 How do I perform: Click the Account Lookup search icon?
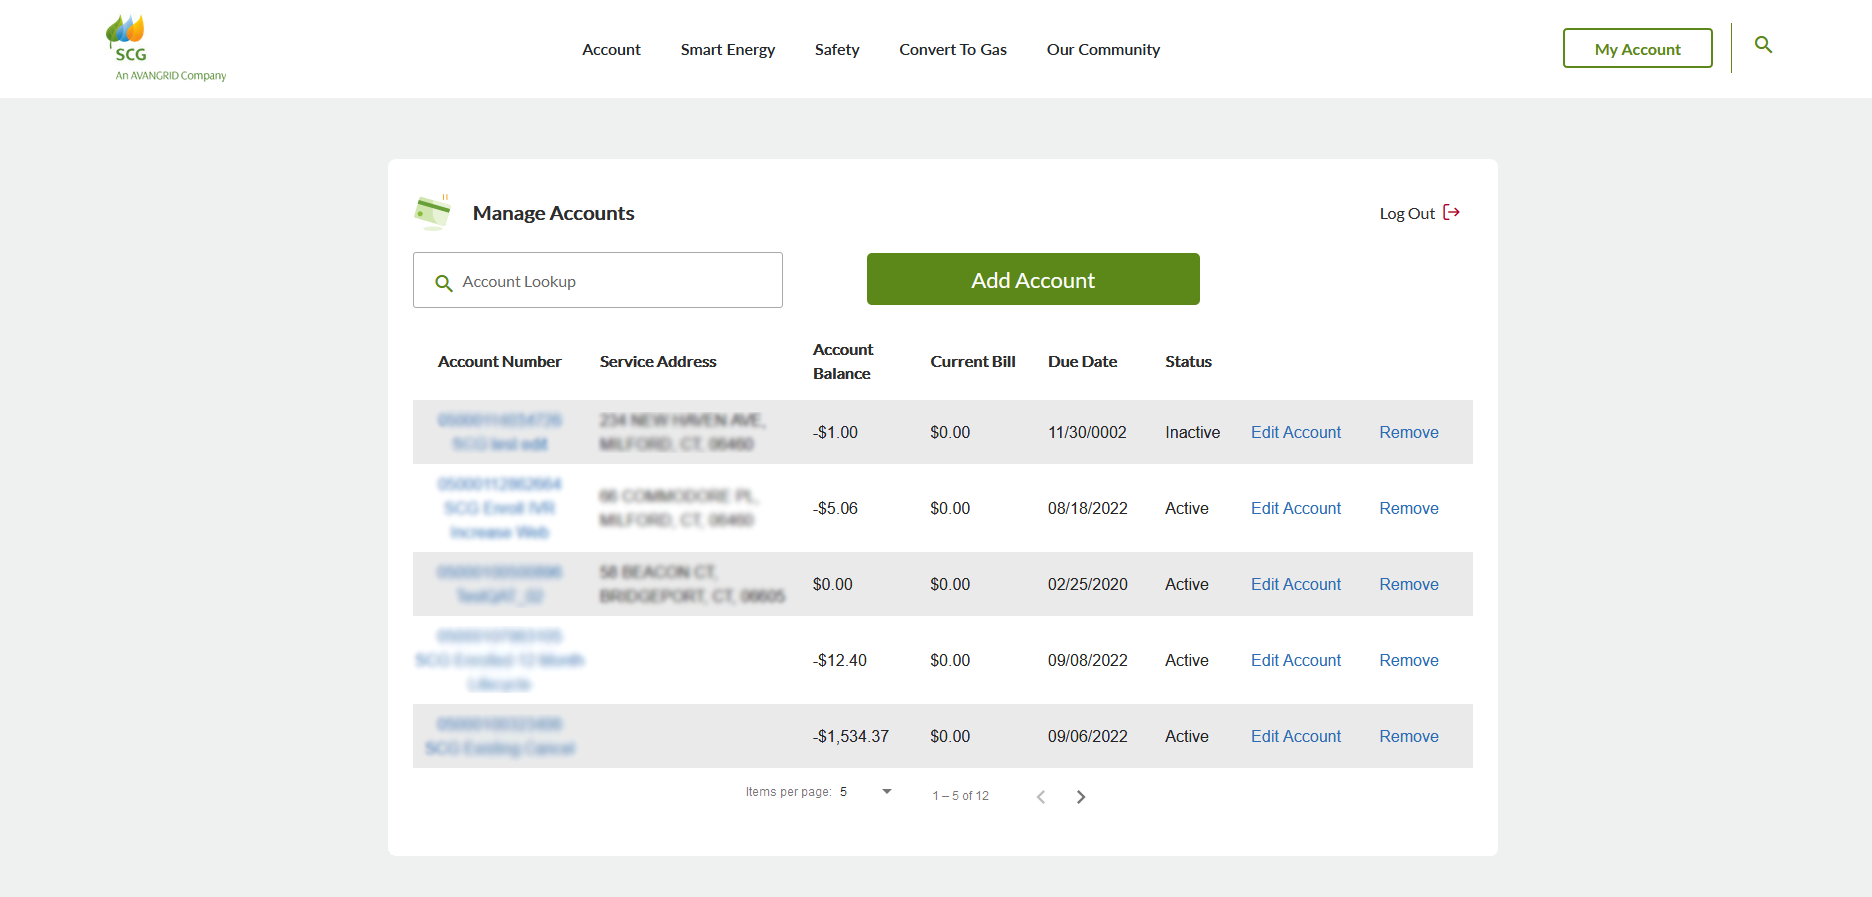pyautogui.click(x=444, y=283)
